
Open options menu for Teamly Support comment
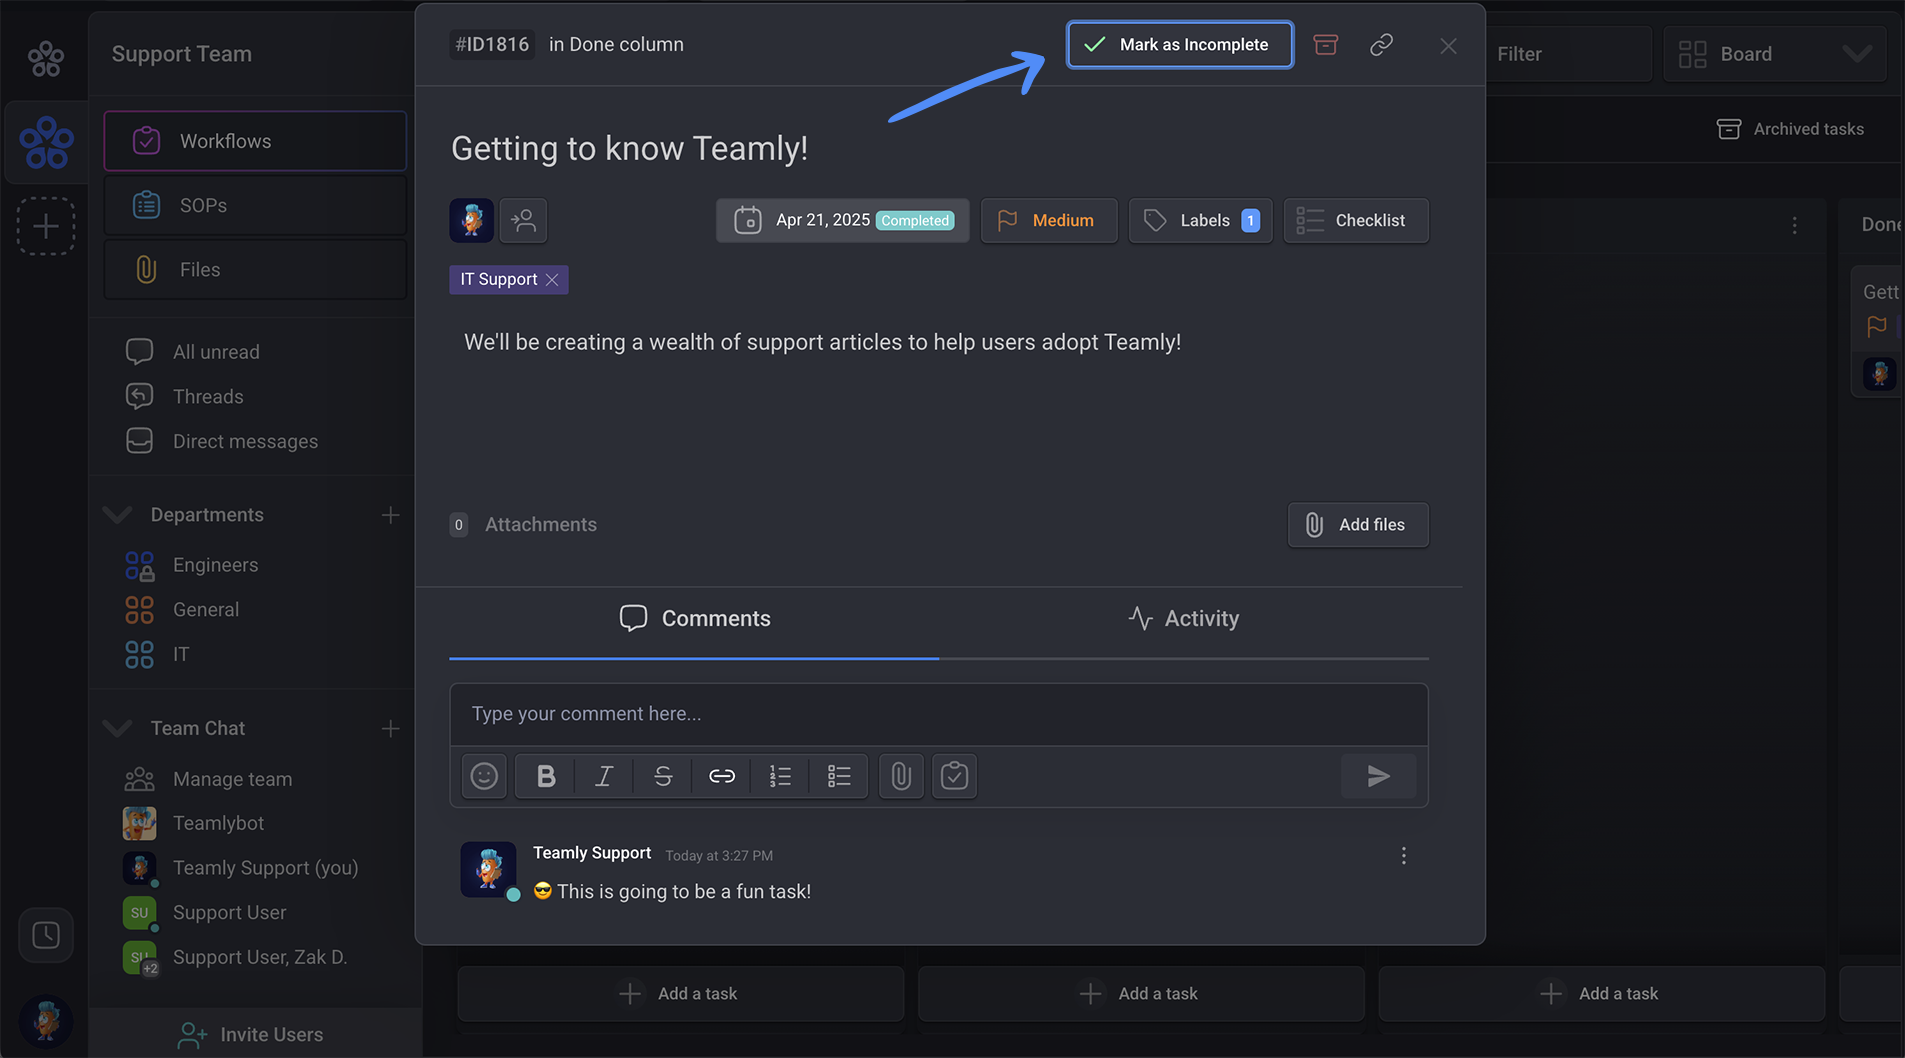coord(1404,856)
